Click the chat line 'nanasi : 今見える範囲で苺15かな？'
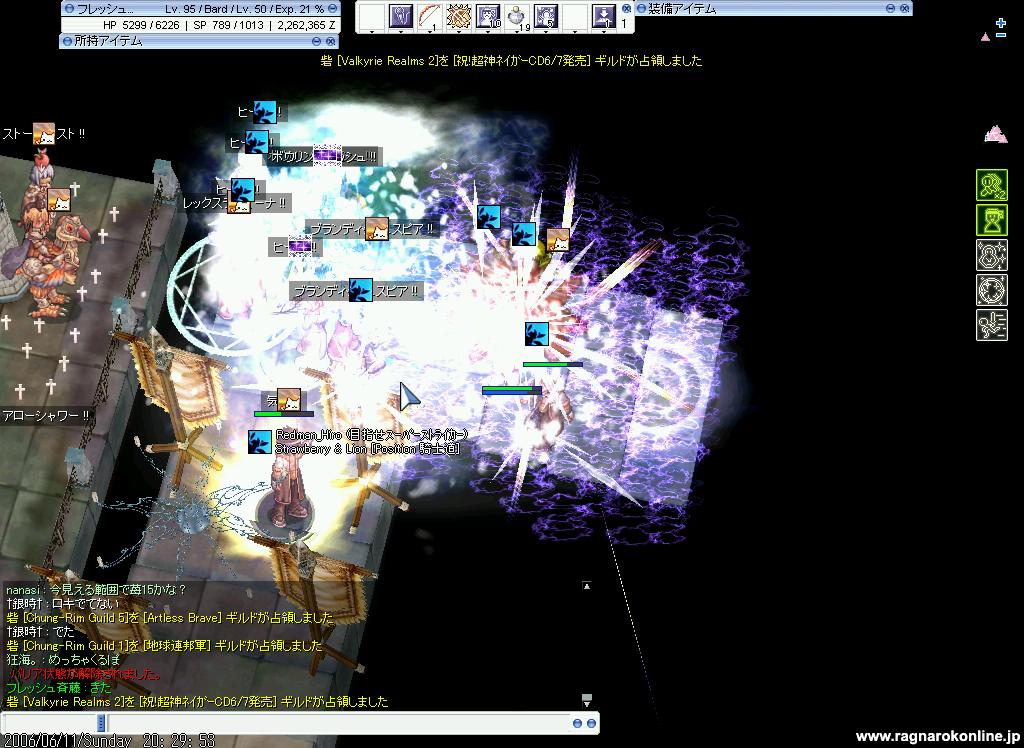Viewport: 1024px width, 748px height. click(x=96, y=589)
